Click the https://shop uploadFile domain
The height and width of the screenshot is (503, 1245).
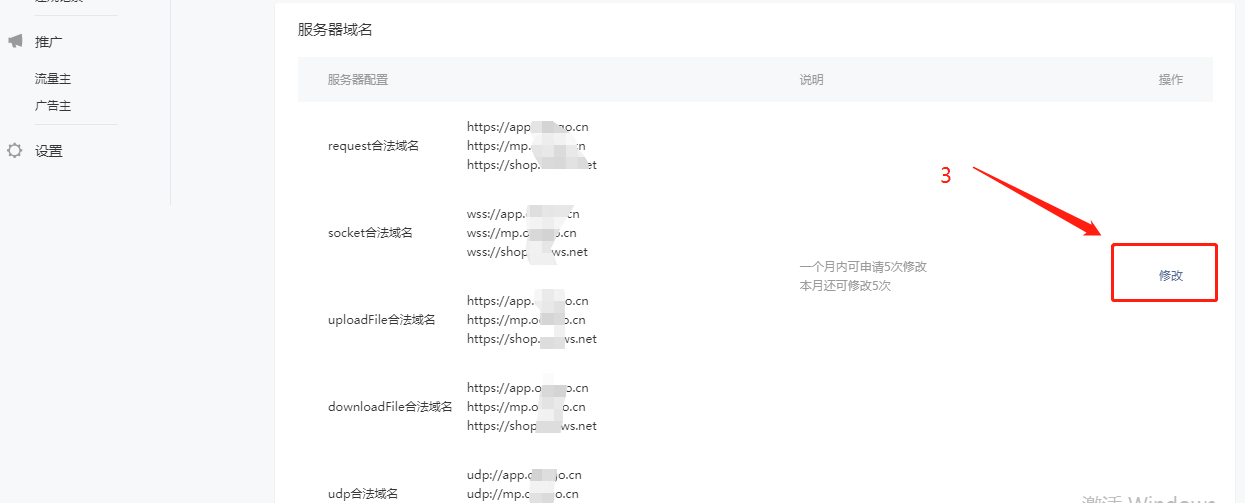pyautogui.click(x=532, y=339)
